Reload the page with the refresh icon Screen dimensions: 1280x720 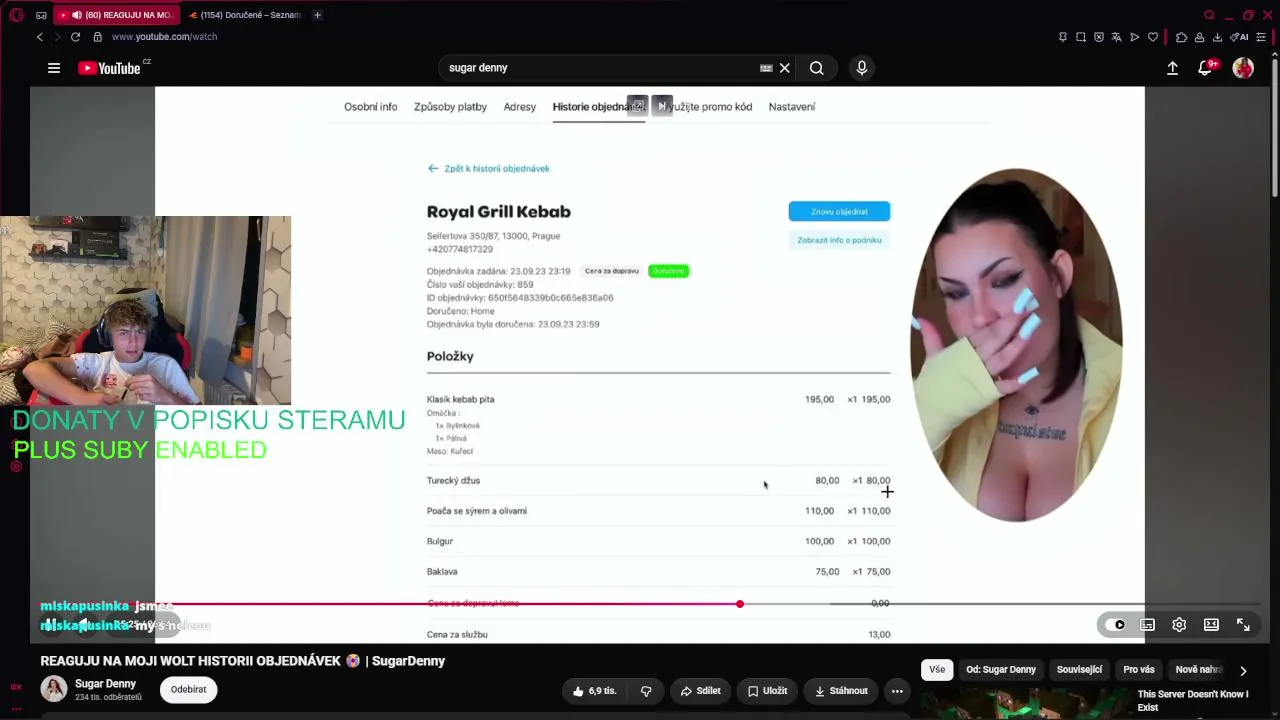[75, 37]
